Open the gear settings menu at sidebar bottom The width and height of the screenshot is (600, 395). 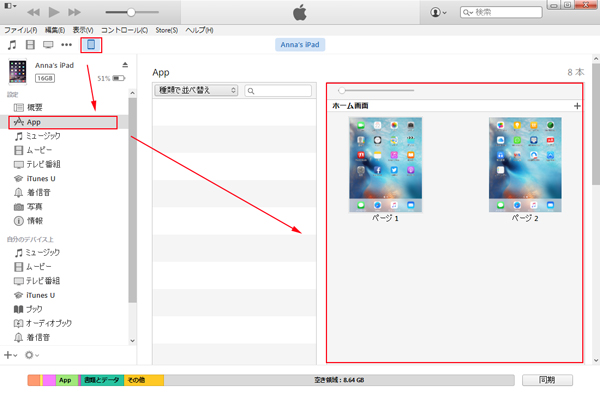(x=31, y=355)
